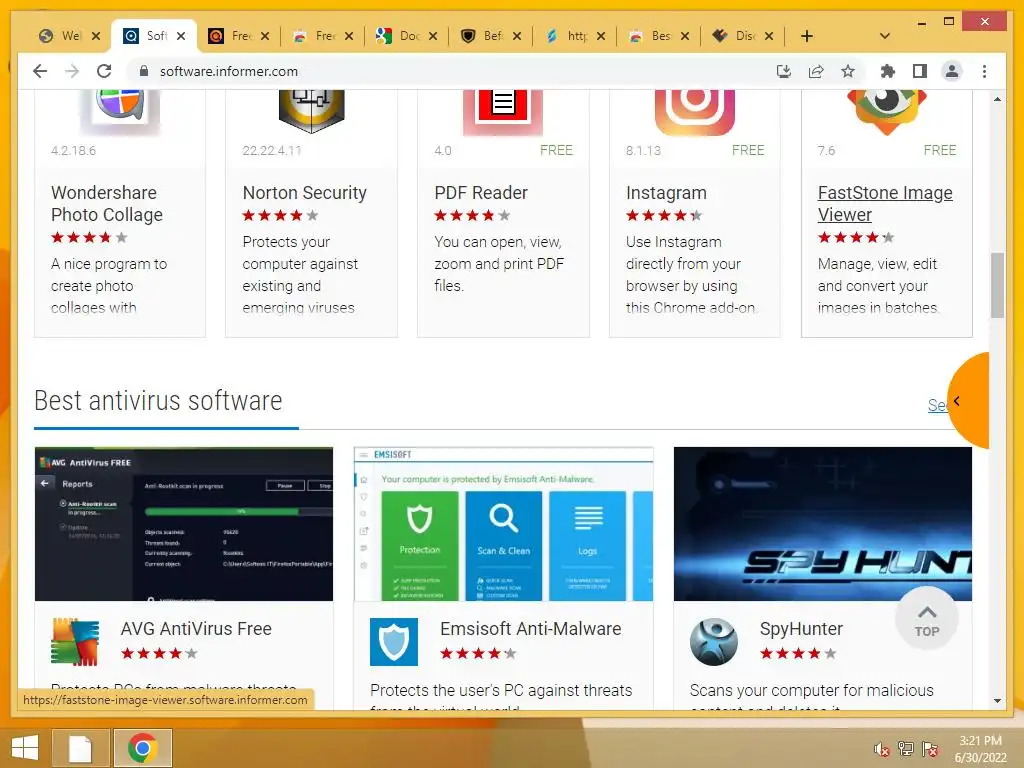Image resolution: width=1024 pixels, height=768 pixels.
Task: Click the network tray icon
Action: tap(906, 749)
